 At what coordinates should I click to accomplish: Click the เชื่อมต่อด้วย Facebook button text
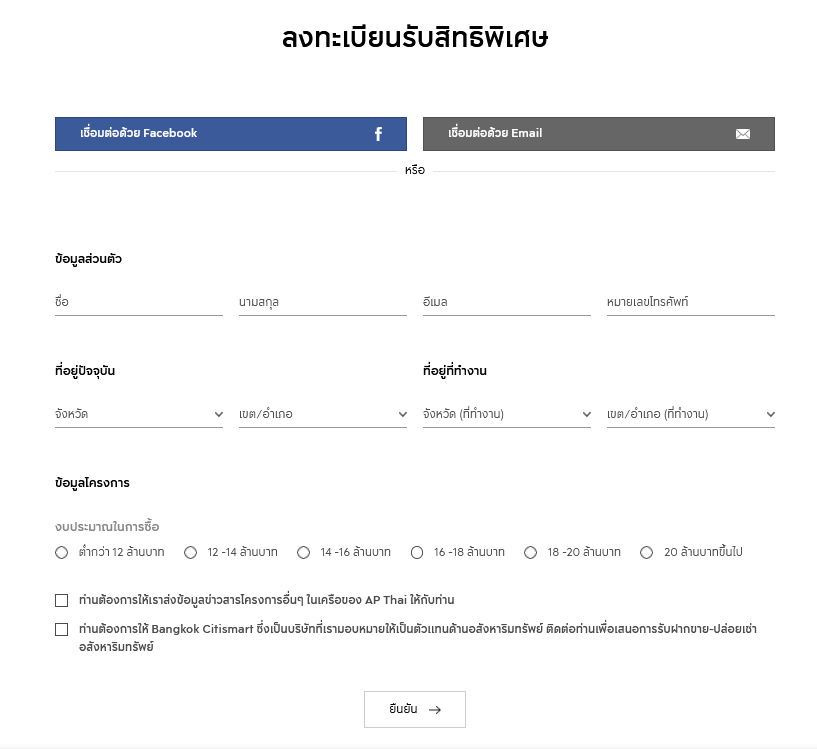[x=139, y=133]
